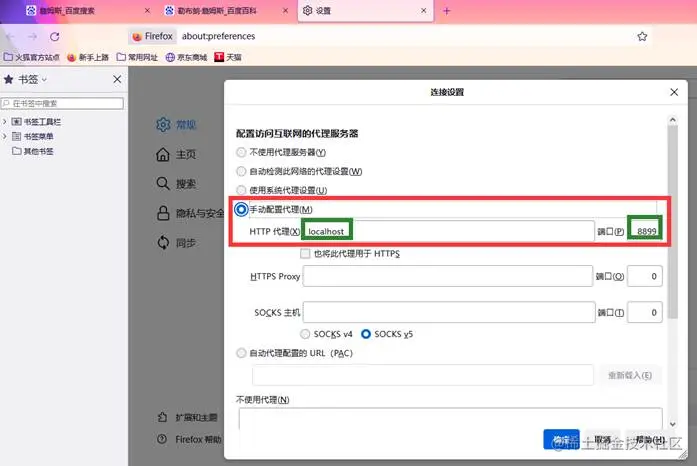Open a new tab with plus button
The width and height of the screenshot is (697, 466).
point(447,11)
